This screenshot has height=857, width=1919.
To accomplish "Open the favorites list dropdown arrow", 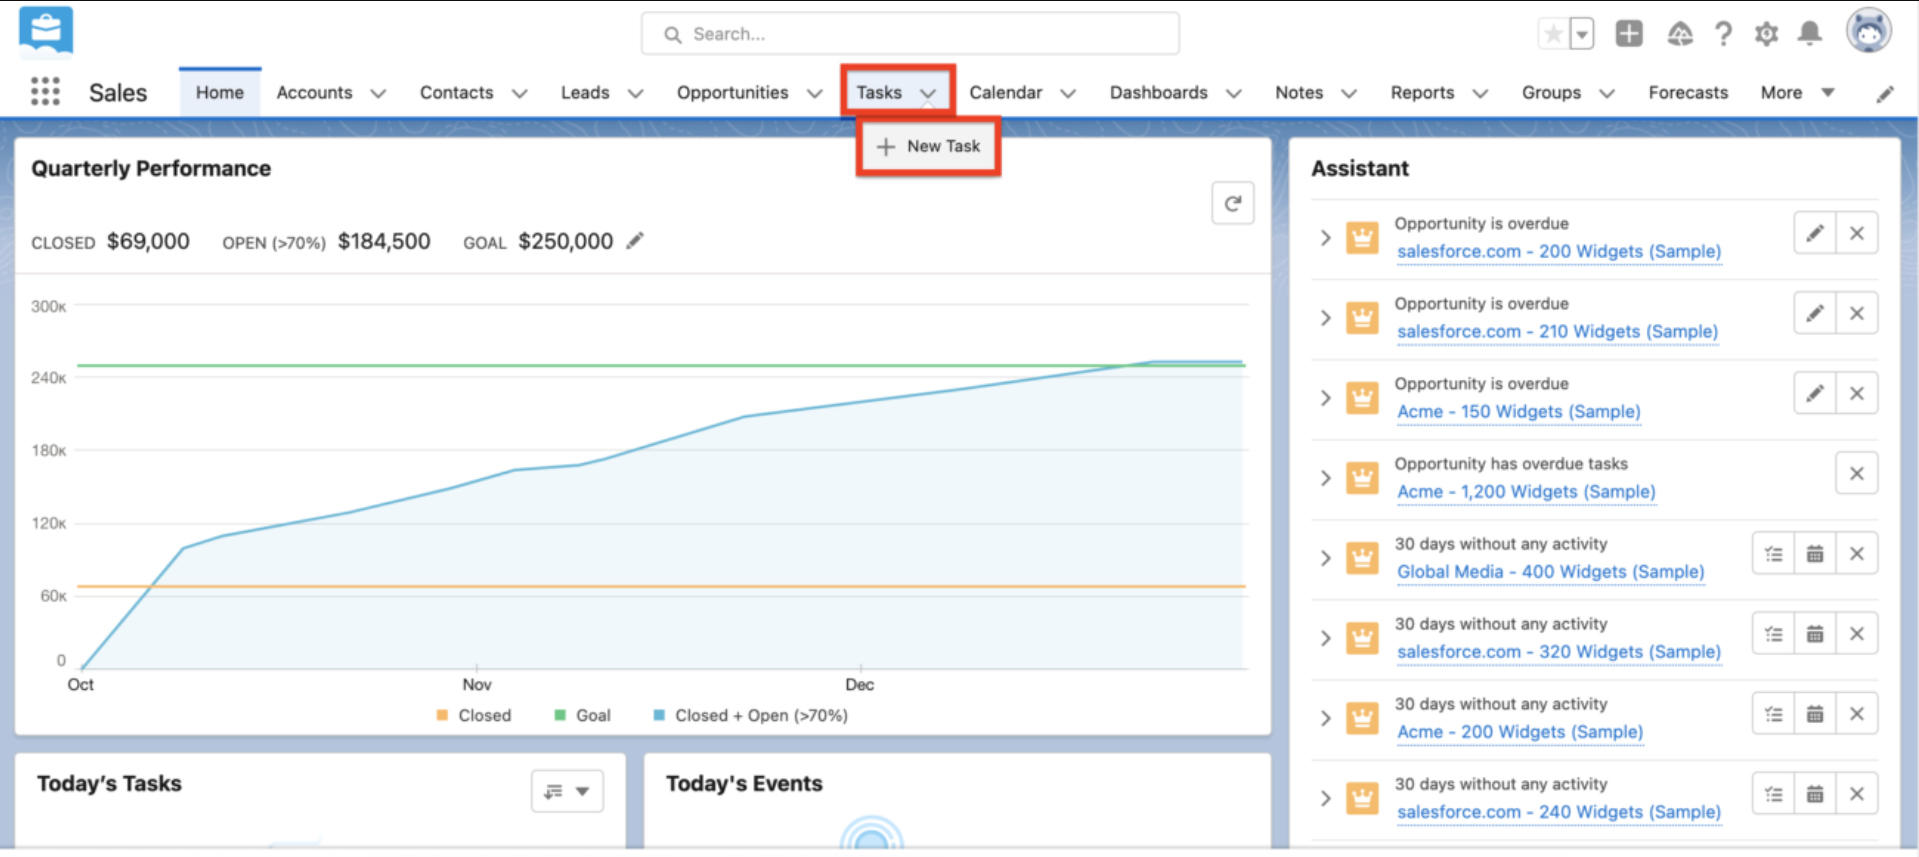I will [1582, 34].
